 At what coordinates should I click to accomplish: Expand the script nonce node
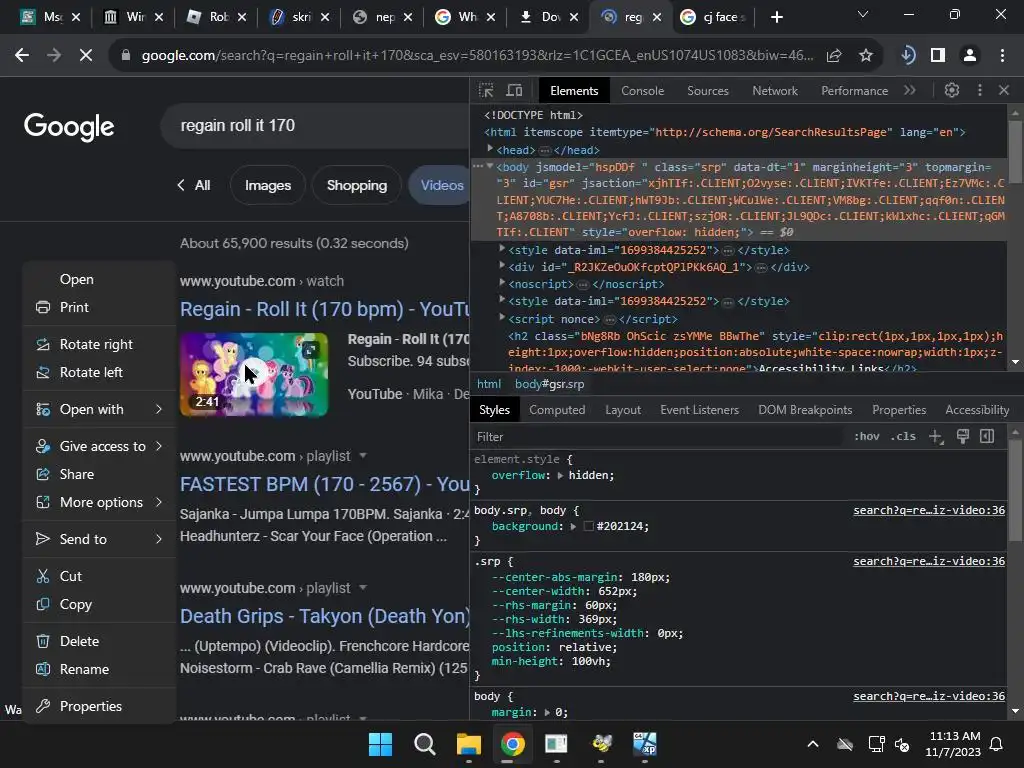click(x=502, y=318)
